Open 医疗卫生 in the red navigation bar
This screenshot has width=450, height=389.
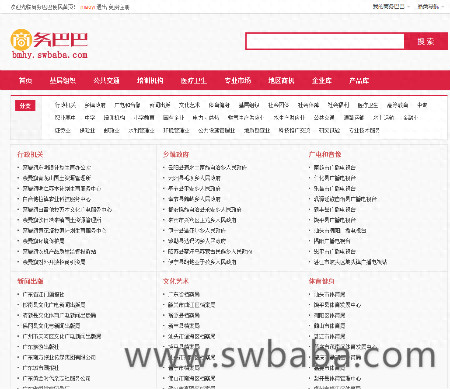(x=194, y=80)
